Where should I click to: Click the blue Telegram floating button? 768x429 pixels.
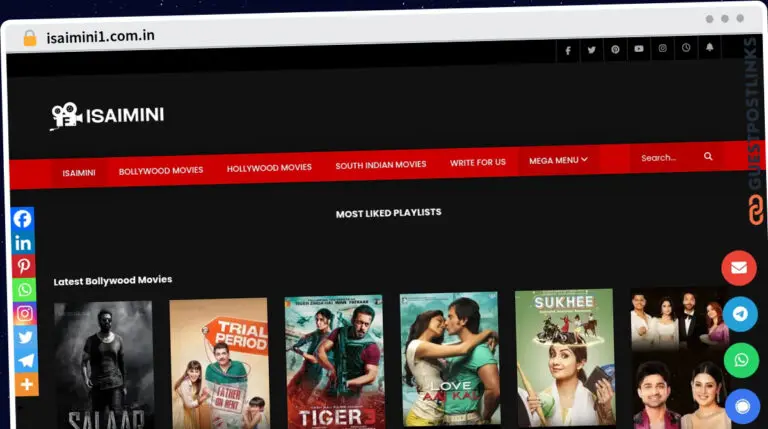(x=740, y=314)
